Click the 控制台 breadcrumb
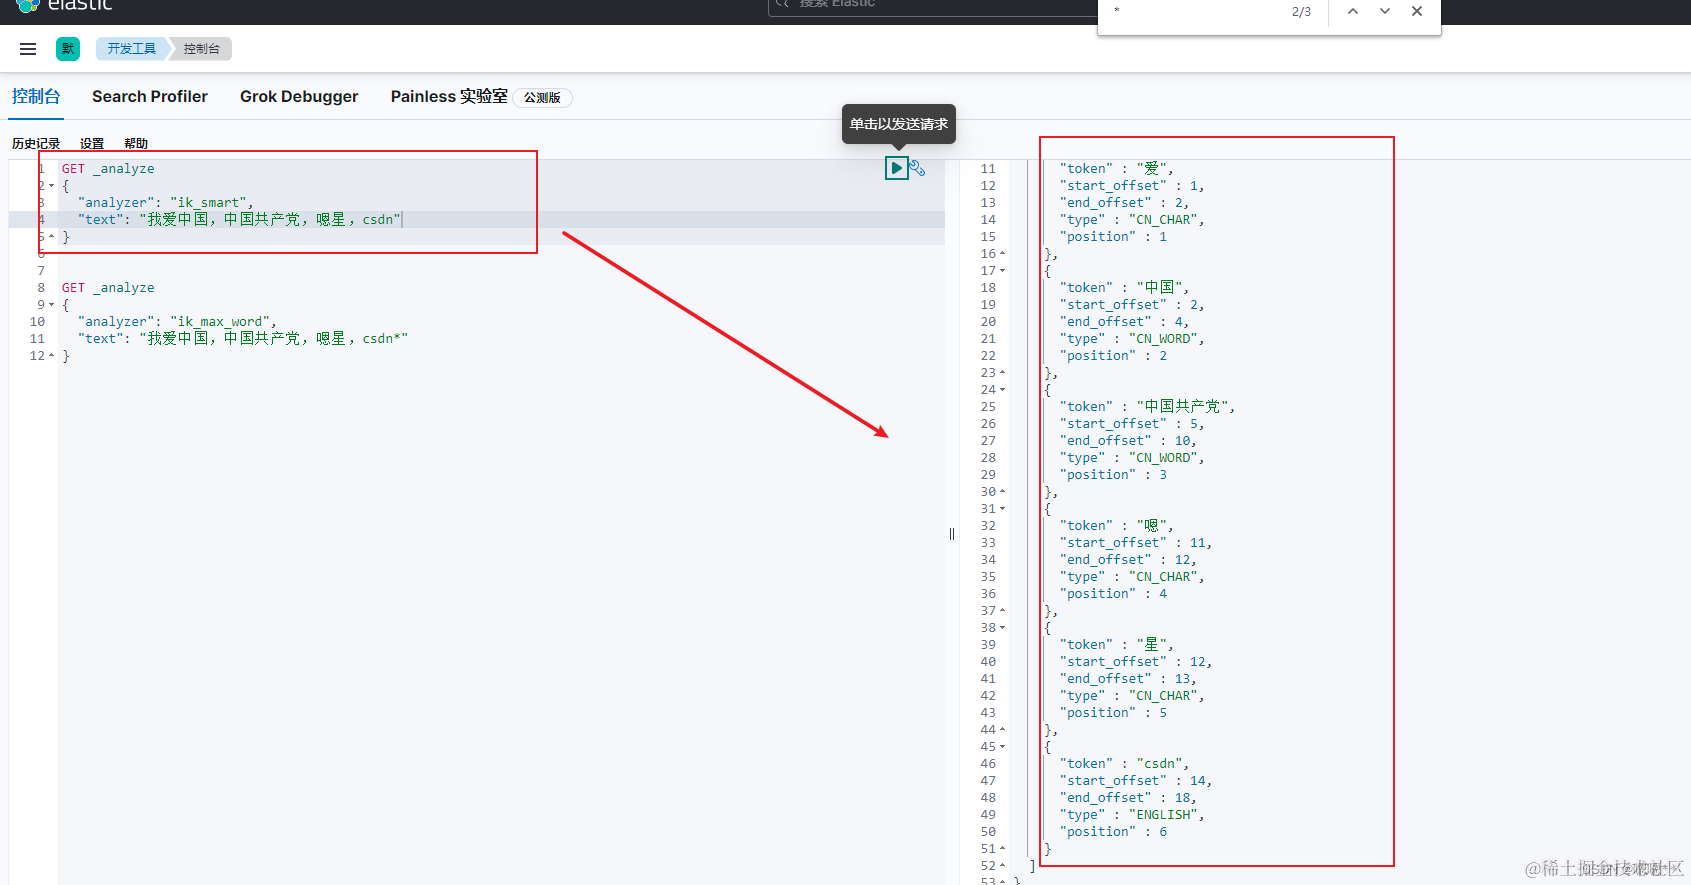Image resolution: width=1691 pixels, height=885 pixels. point(202,49)
